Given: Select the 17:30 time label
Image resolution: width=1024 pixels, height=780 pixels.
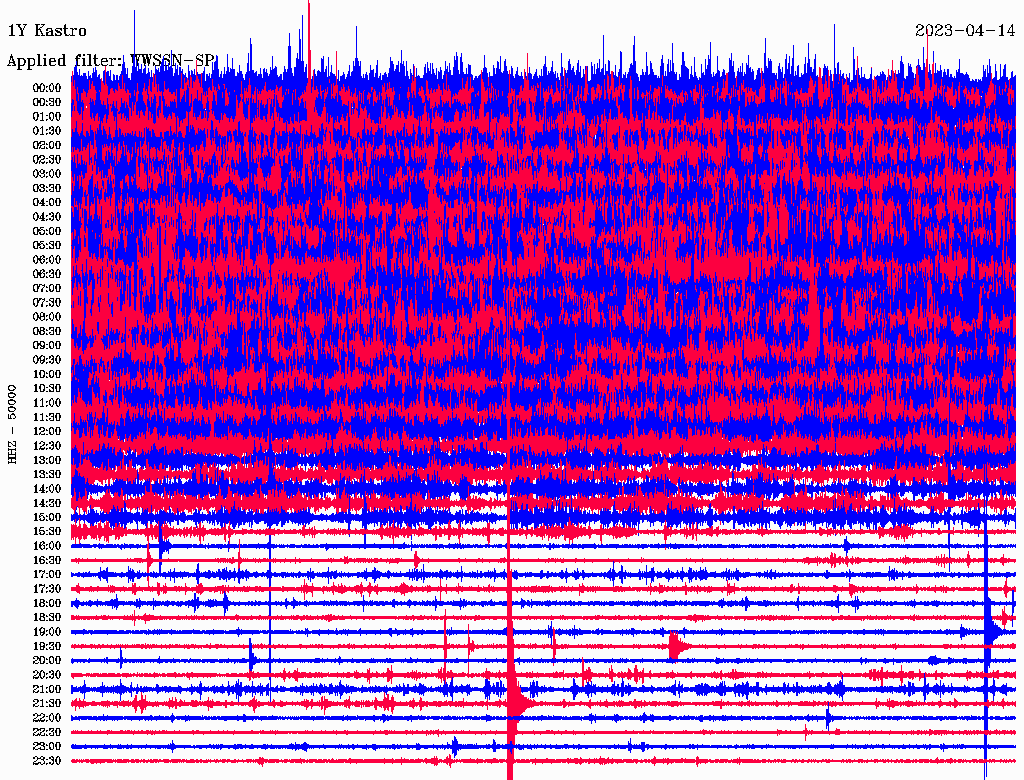Looking at the screenshot, I should pos(47,589).
